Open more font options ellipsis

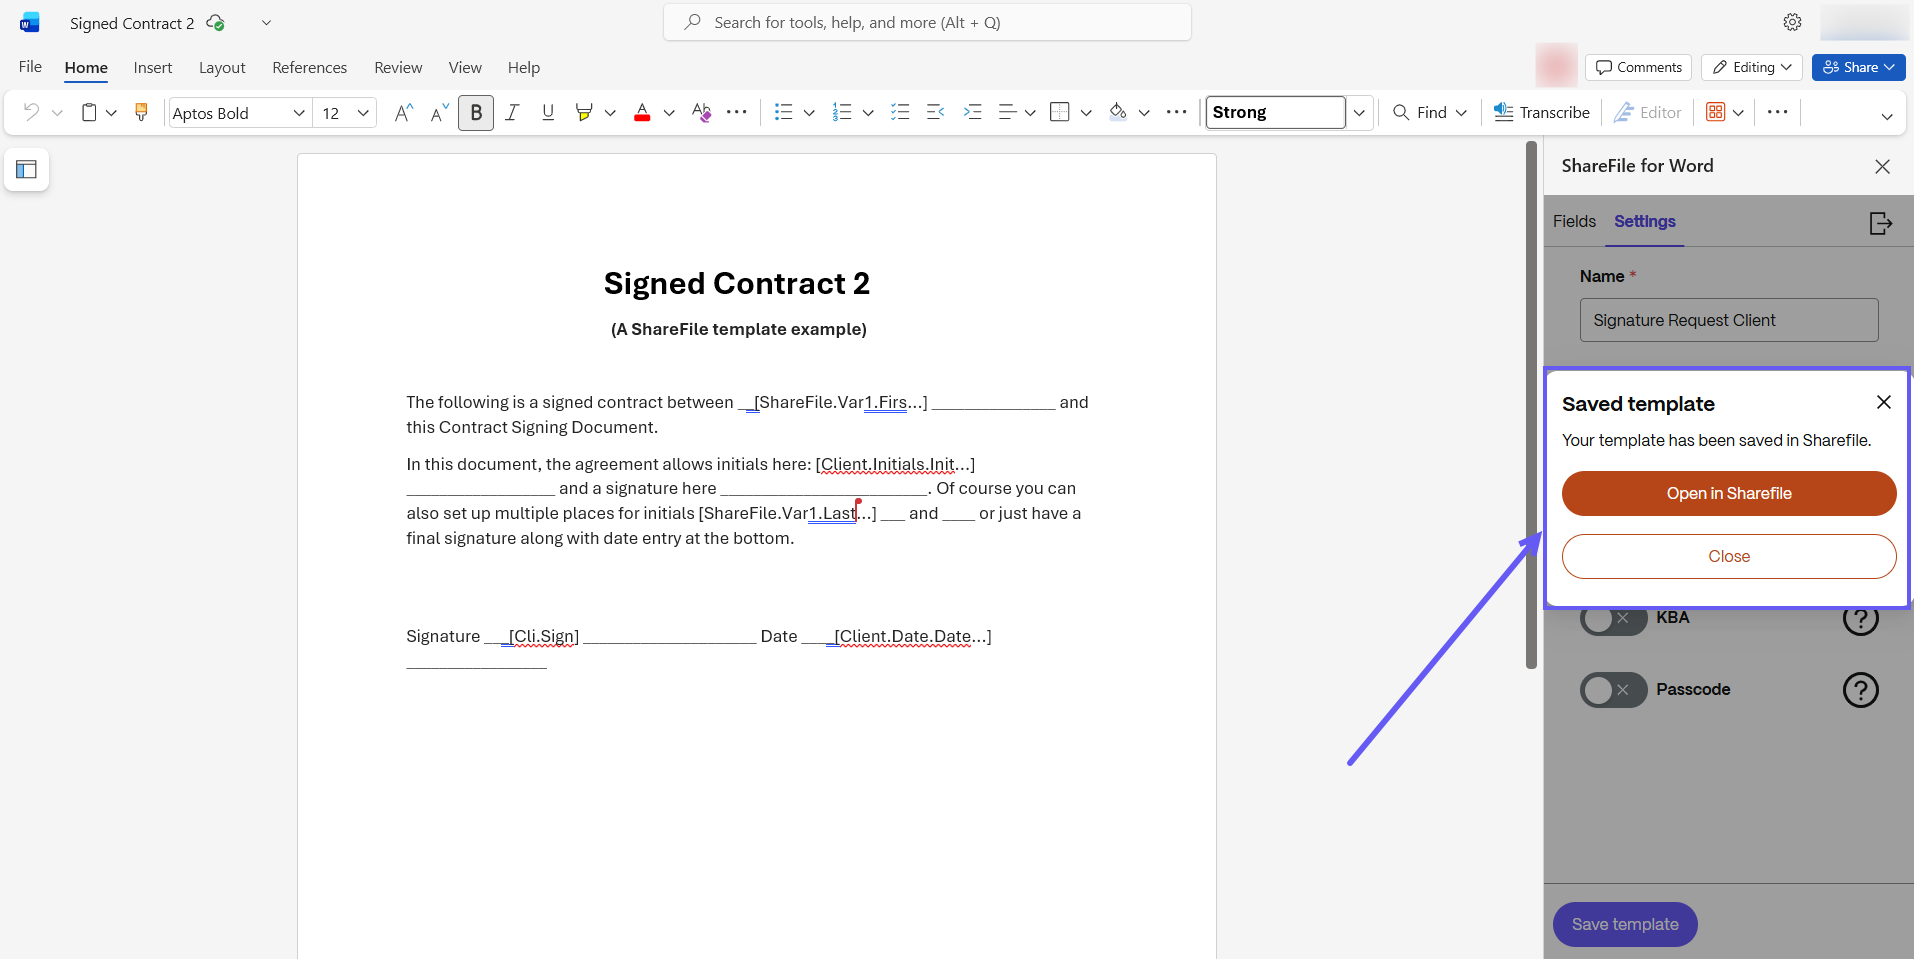tap(737, 112)
